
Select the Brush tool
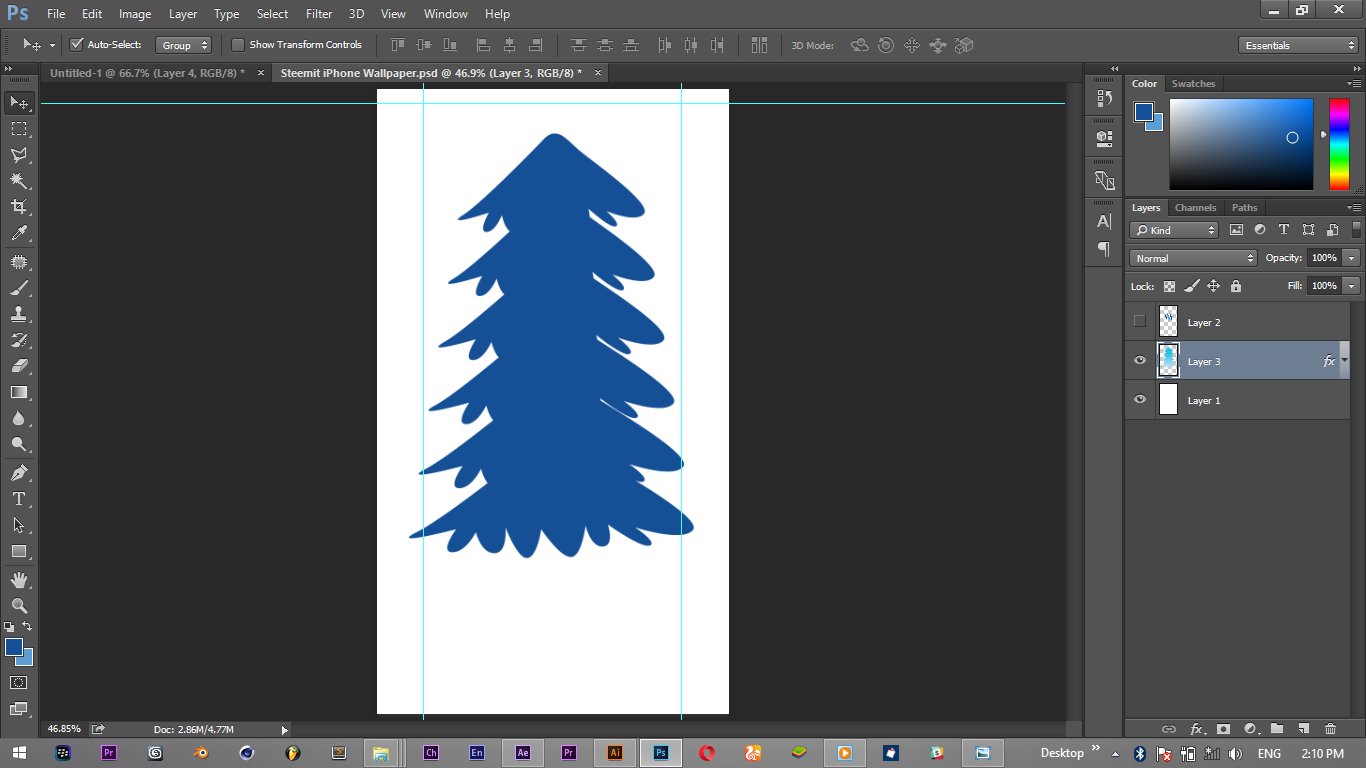[x=19, y=288]
